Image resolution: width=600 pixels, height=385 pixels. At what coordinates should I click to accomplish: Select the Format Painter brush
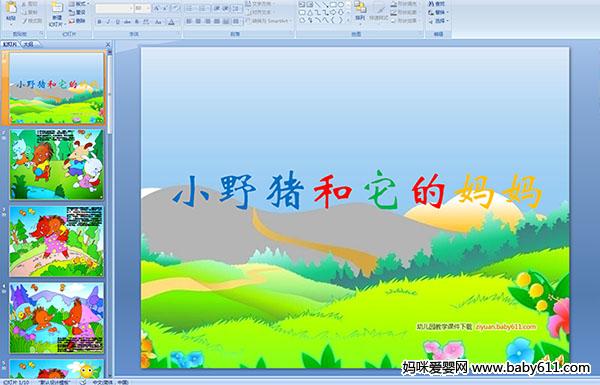[x=32, y=21]
